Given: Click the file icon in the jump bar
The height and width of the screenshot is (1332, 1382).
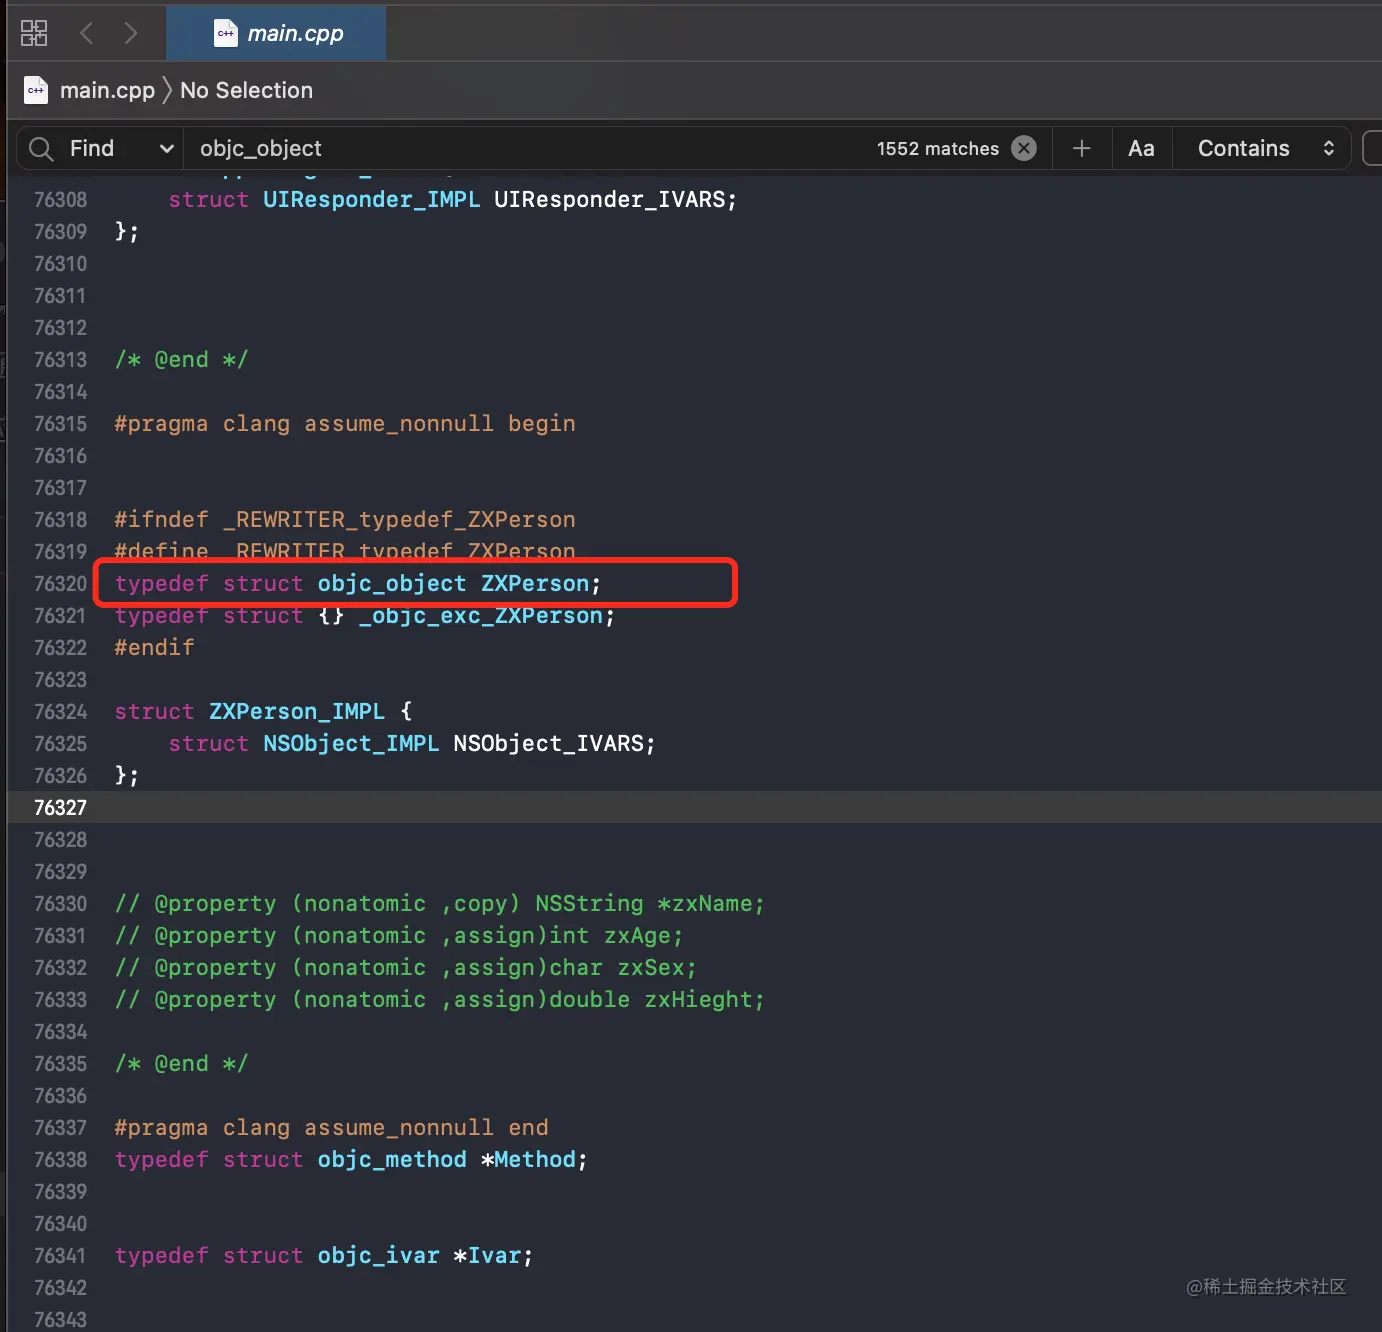Looking at the screenshot, I should click(36, 90).
